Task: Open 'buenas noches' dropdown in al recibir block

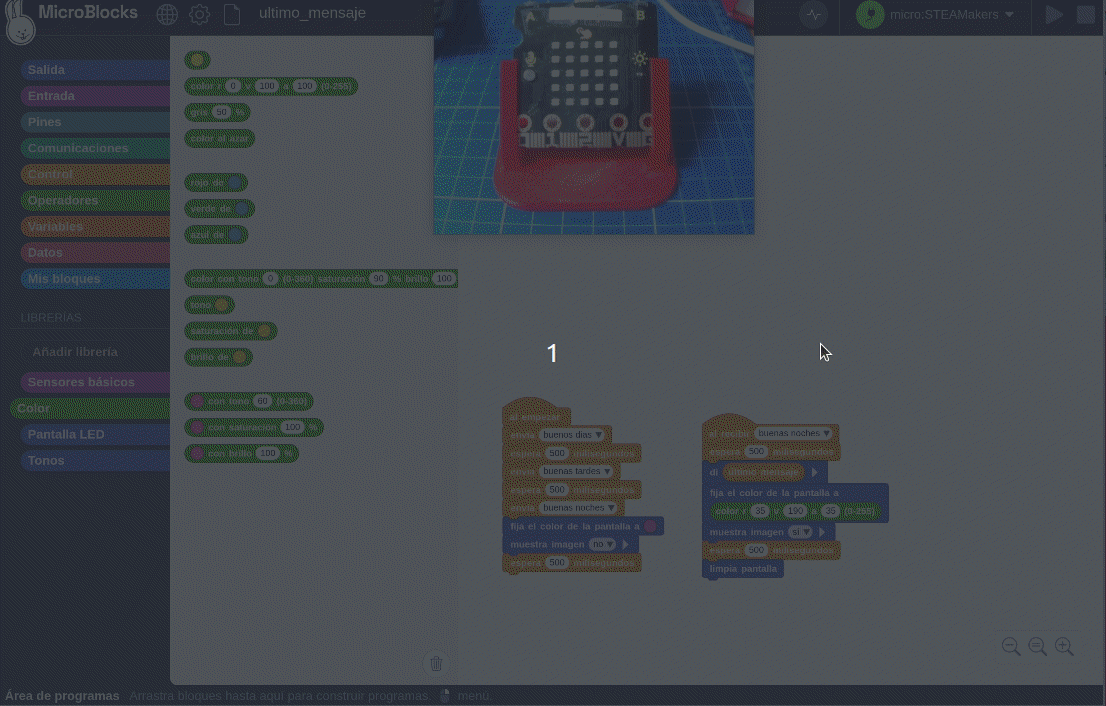Action: 794,433
